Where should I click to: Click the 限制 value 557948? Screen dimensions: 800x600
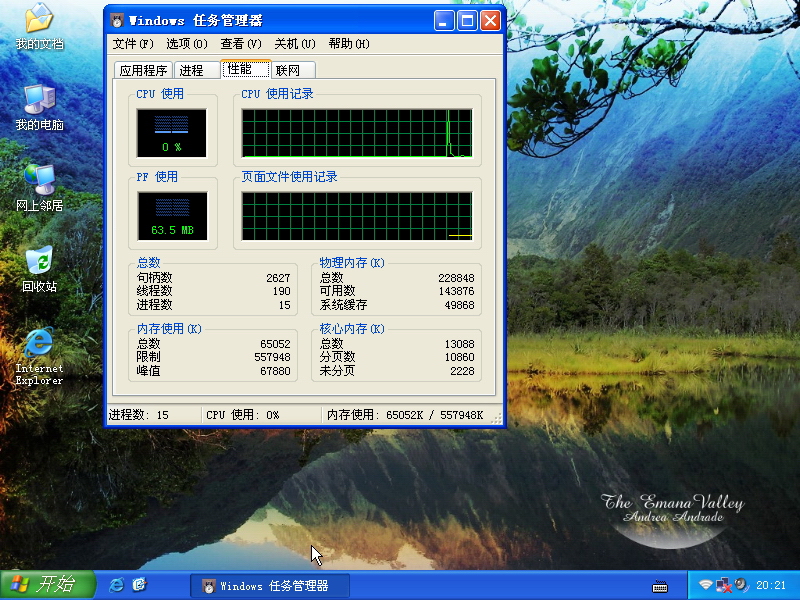click(x=272, y=357)
